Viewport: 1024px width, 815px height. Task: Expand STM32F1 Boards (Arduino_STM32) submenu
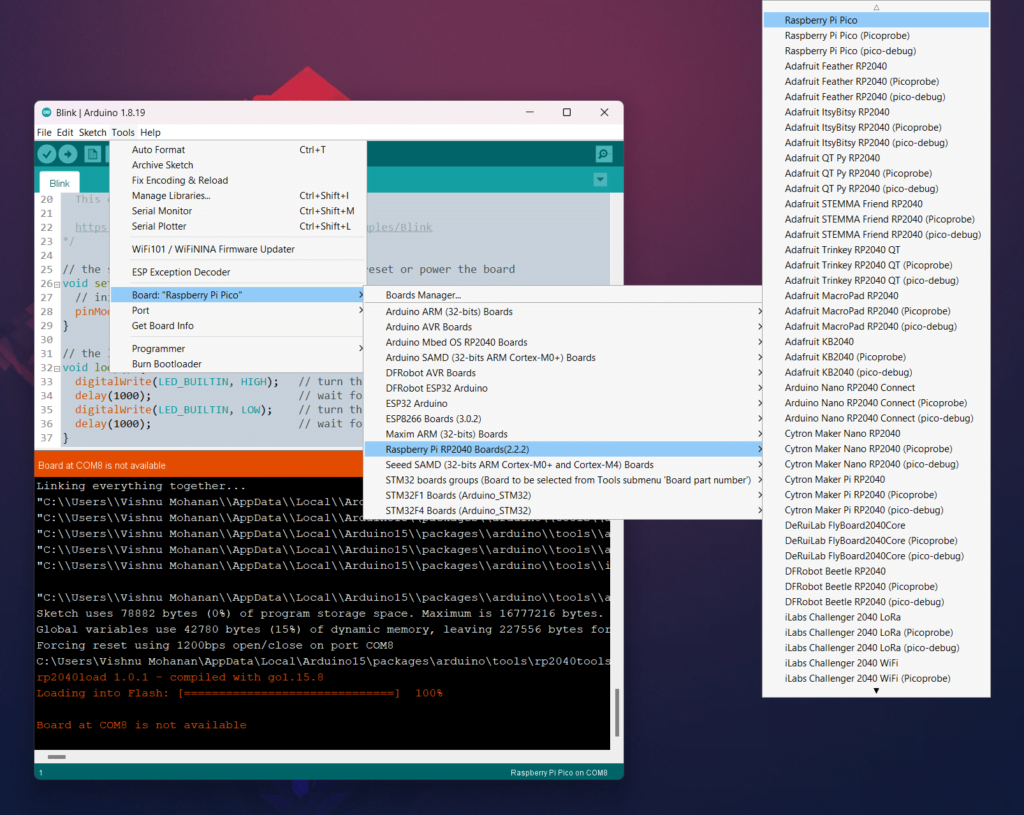pyautogui.click(x=564, y=495)
